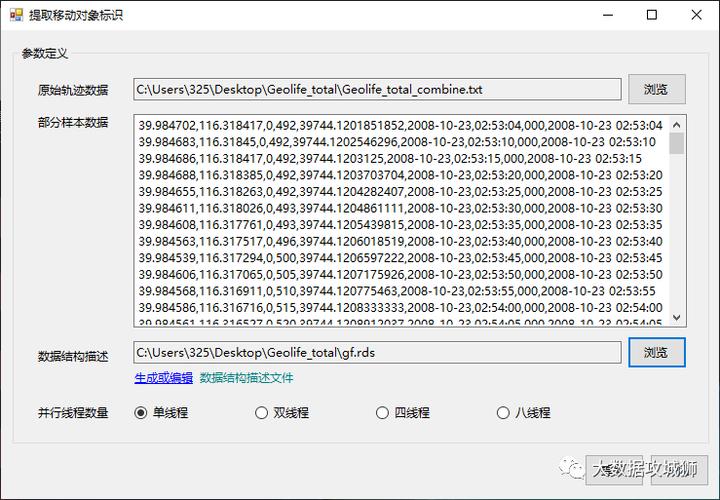720x500 pixels.
Task: Close the 提取移动对象标识 window
Action: coord(696,15)
